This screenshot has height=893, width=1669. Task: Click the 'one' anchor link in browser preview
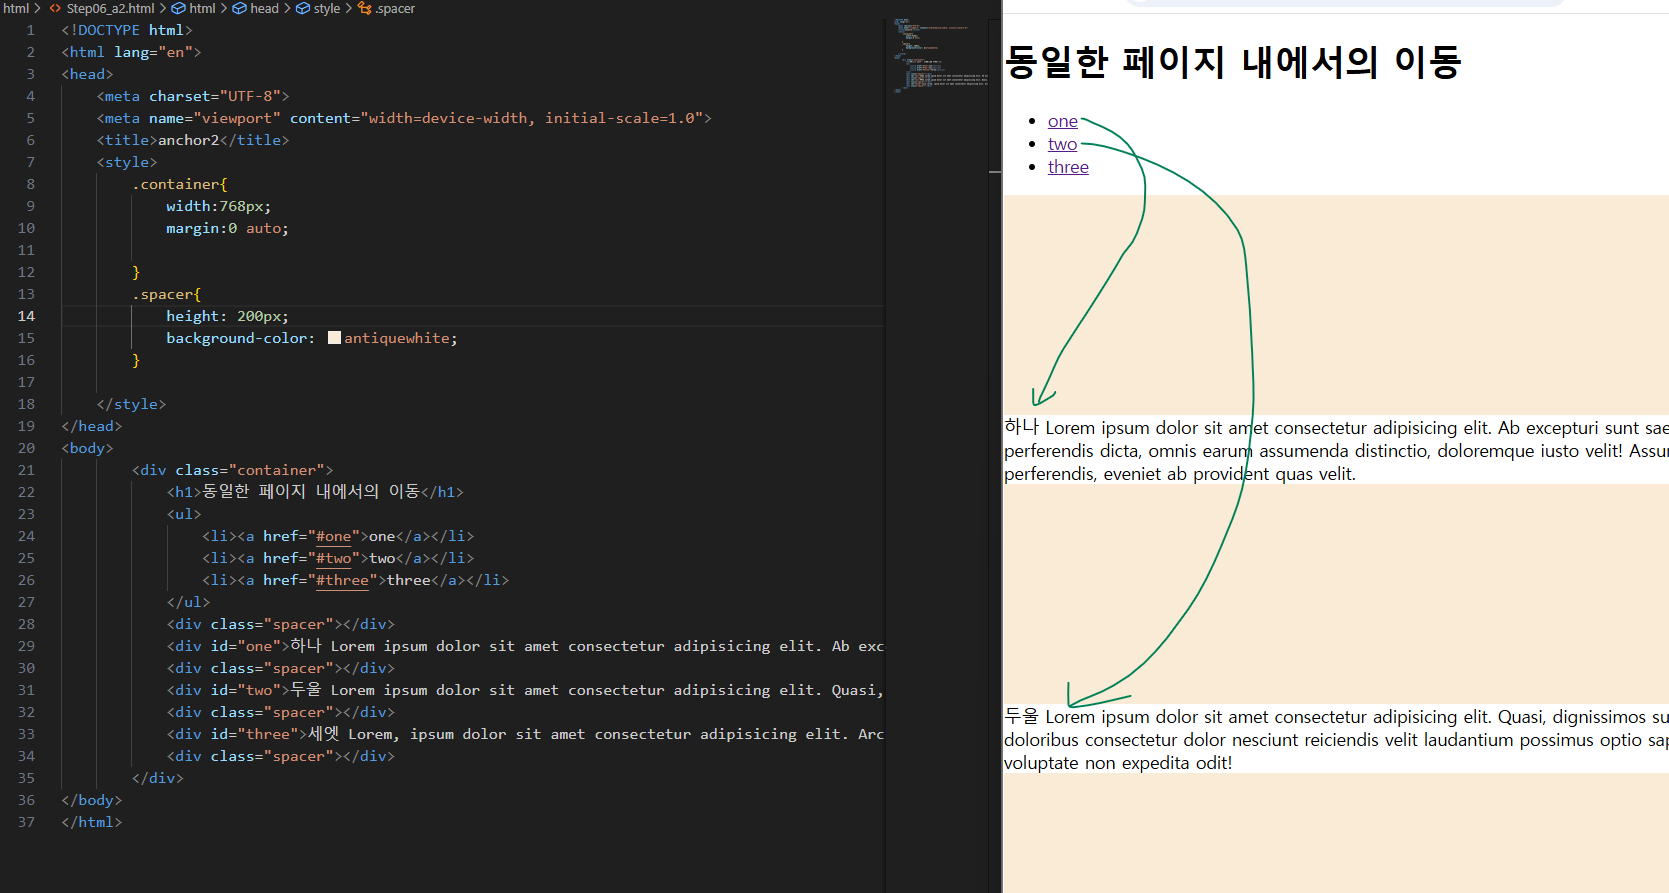tap(1062, 121)
